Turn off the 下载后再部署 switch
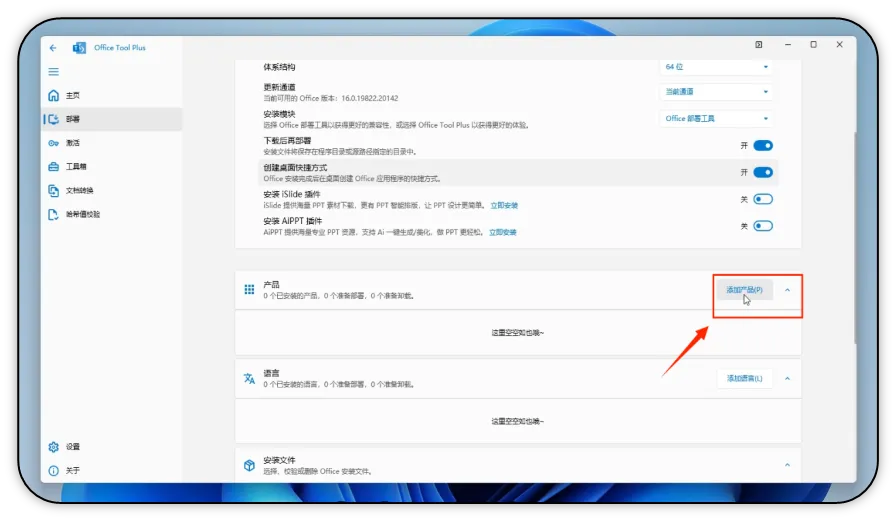896x521 pixels. (x=763, y=146)
